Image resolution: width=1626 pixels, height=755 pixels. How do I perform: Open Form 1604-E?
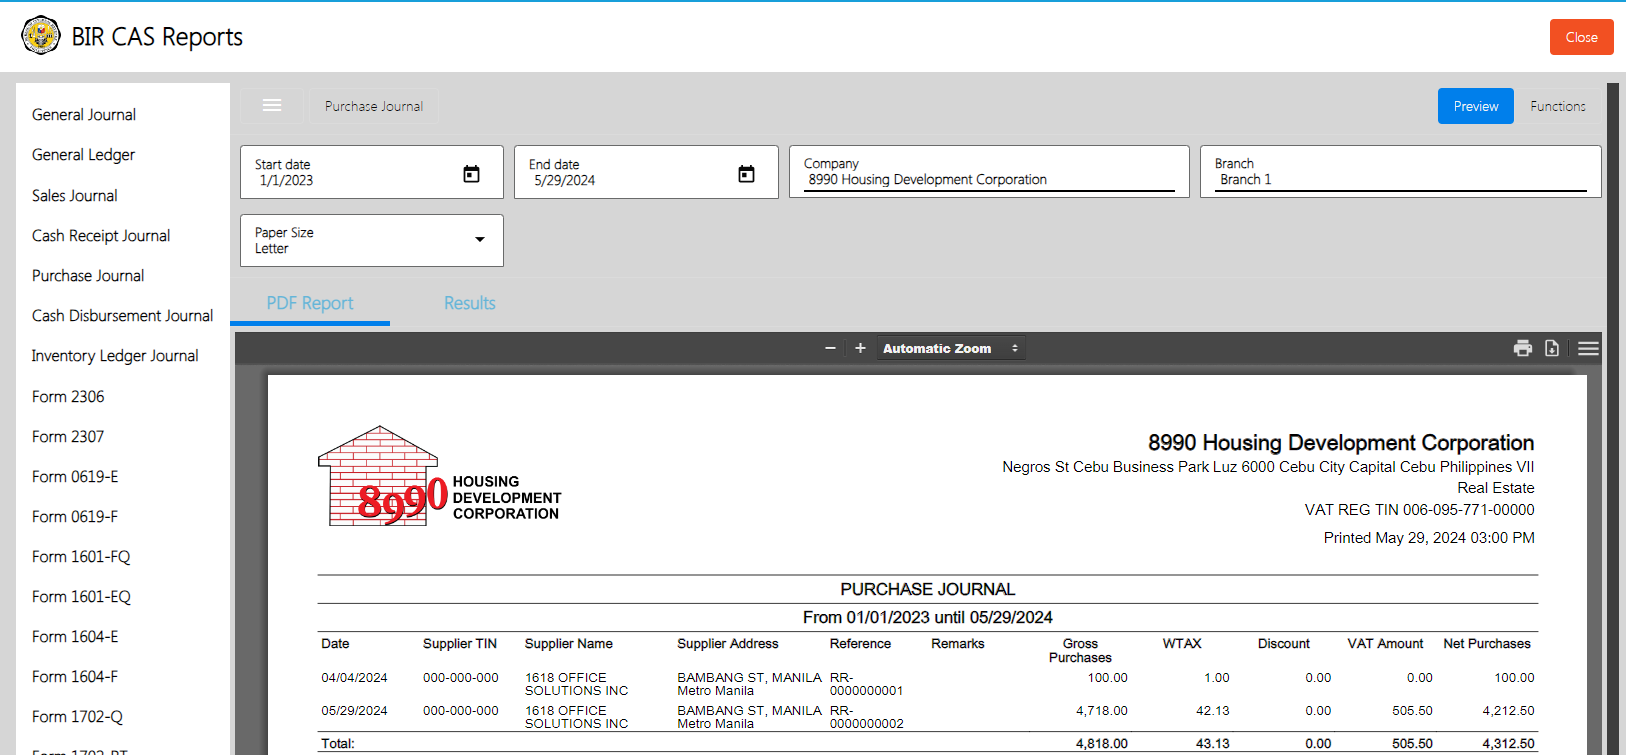pos(75,637)
